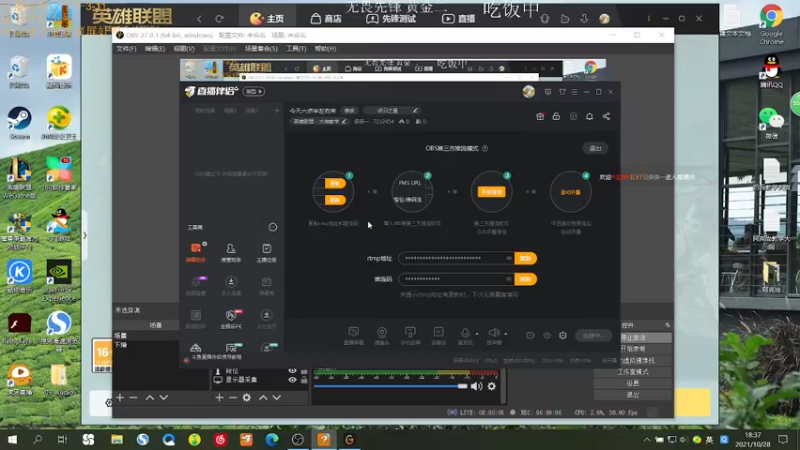The image size is (800, 450).
Task: Toggle visibility of 显示器采集 source
Action: (292, 380)
